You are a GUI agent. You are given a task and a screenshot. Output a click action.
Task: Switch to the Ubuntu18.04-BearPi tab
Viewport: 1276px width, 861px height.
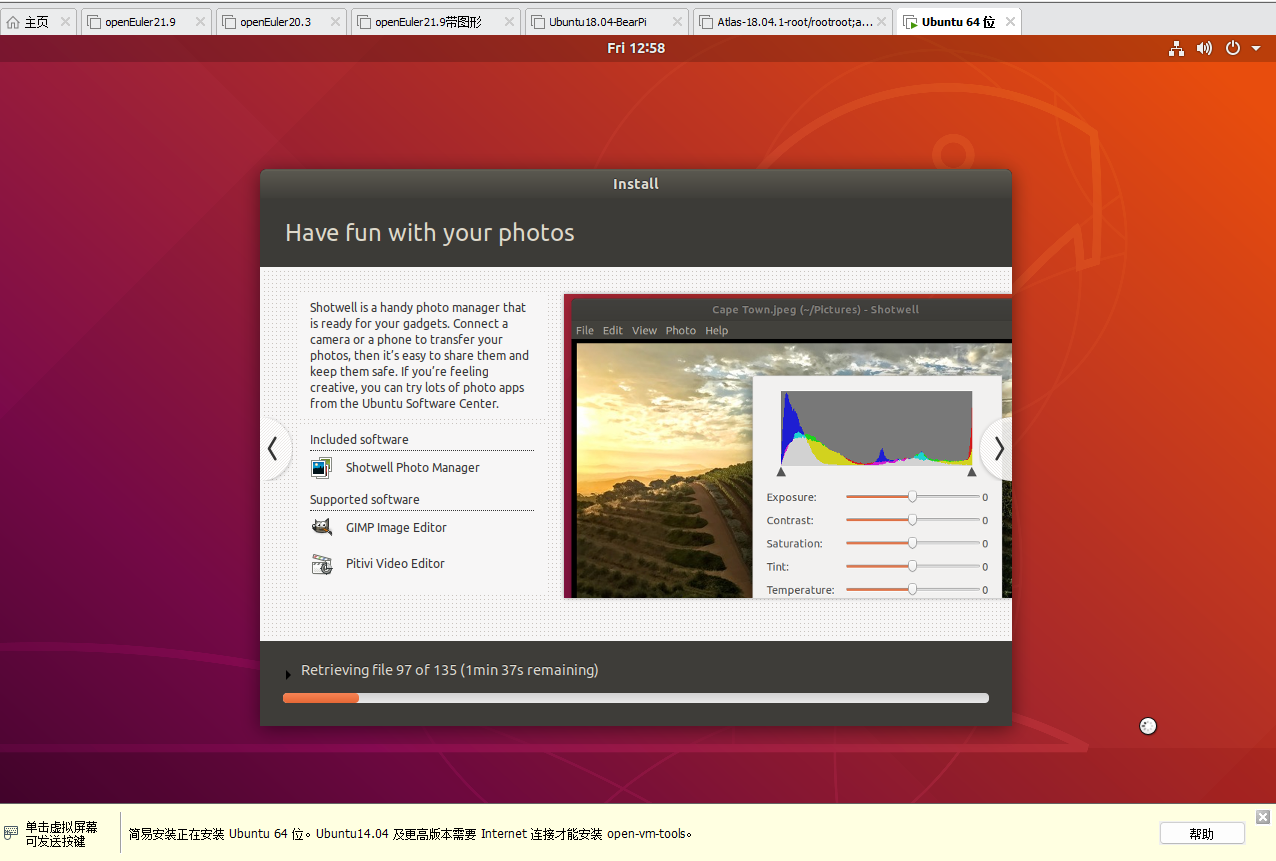click(x=607, y=22)
